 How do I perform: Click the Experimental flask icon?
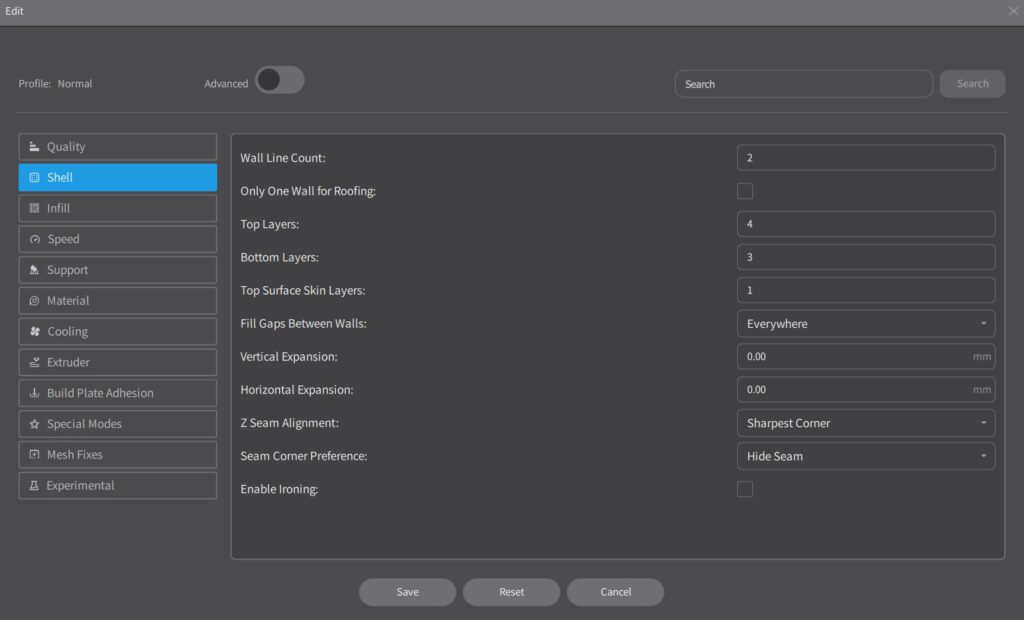point(34,485)
